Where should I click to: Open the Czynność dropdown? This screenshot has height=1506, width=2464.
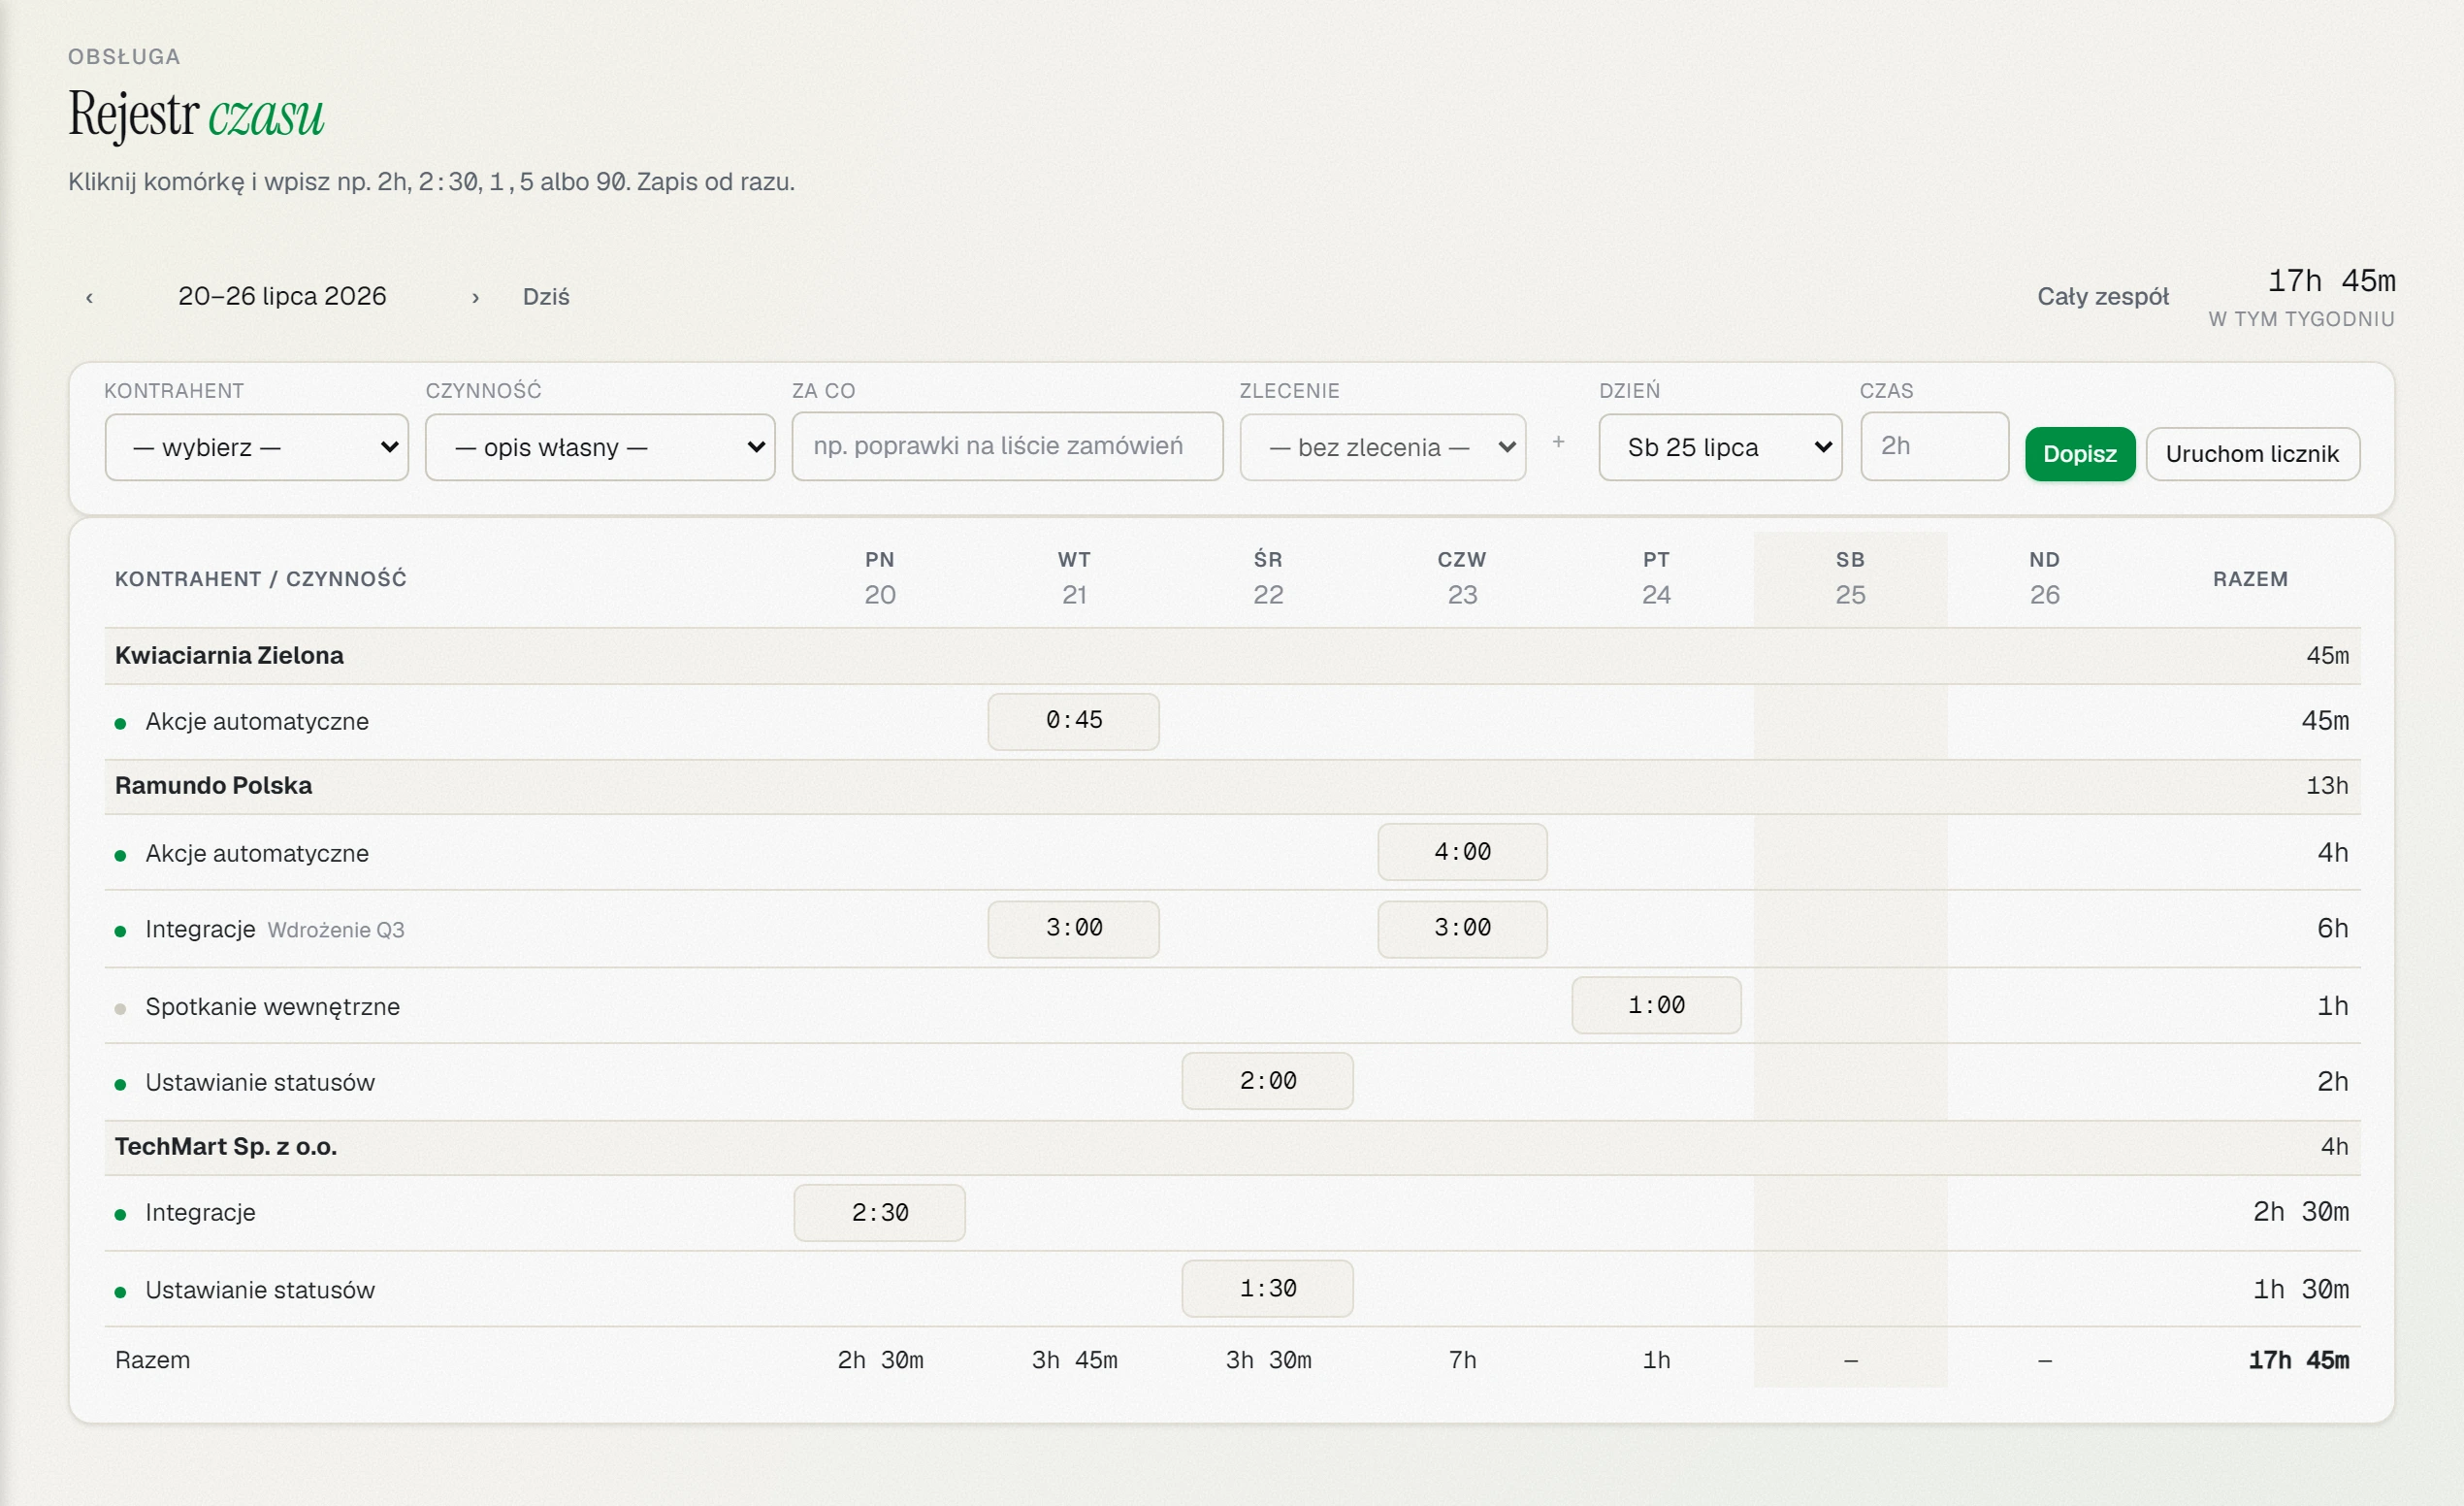[x=600, y=447]
